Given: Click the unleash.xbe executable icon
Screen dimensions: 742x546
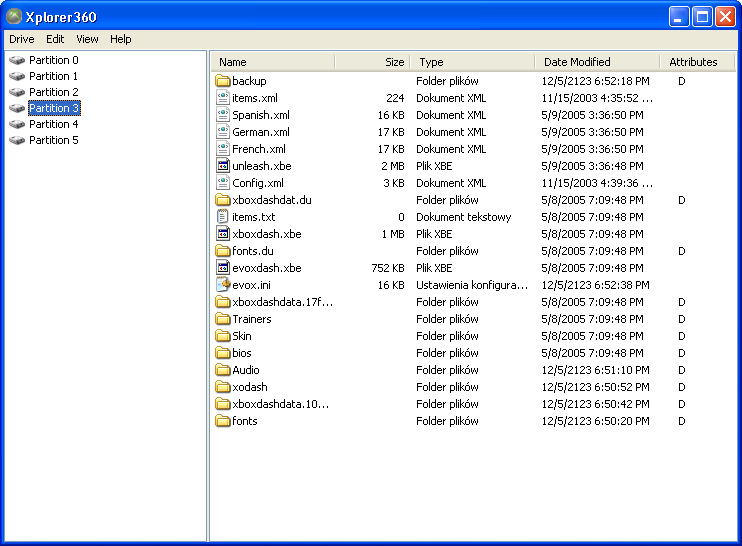Looking at the screenshot, I should [222, 166].
